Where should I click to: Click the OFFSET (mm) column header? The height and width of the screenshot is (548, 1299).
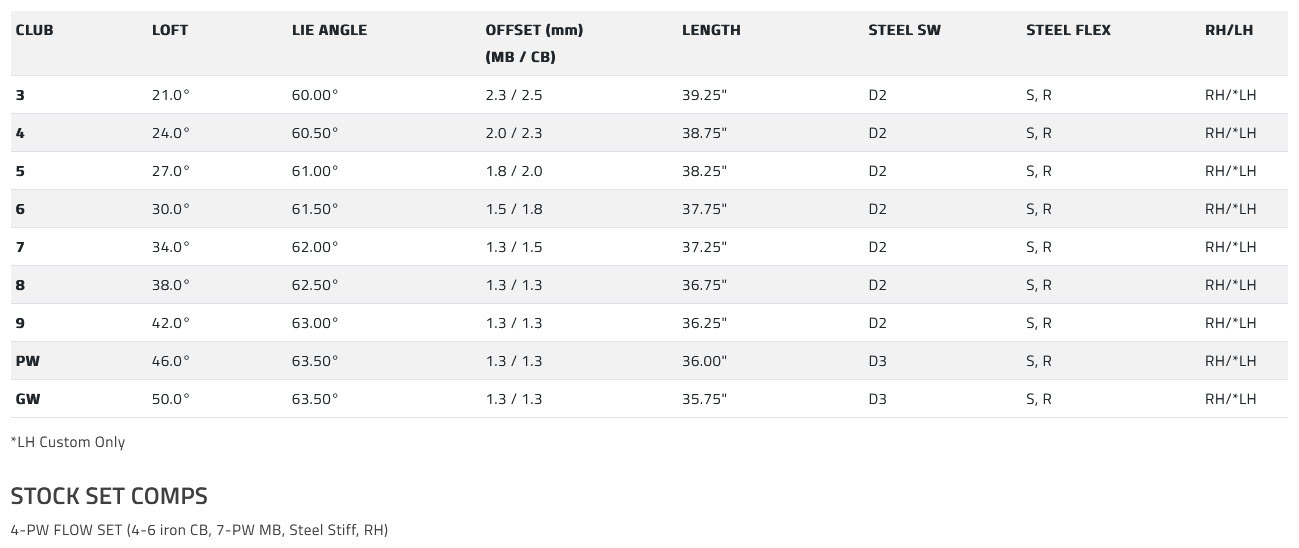point(534,30)
